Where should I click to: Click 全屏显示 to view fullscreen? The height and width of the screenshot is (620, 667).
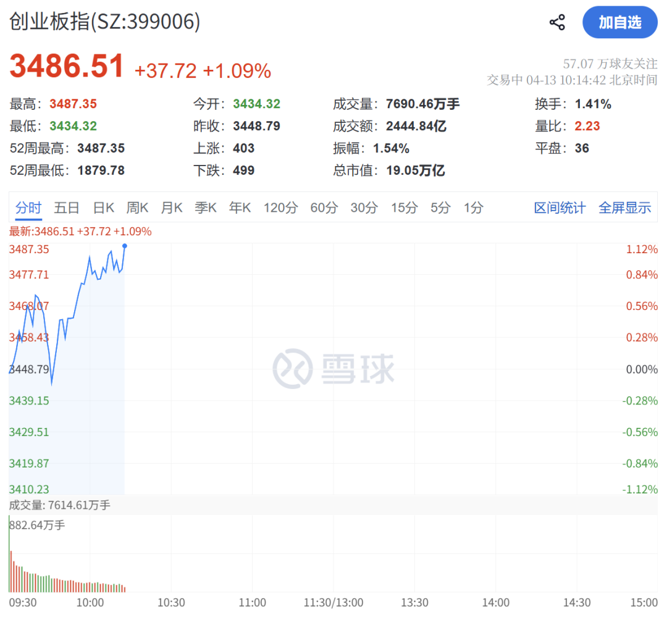(625, 208)
